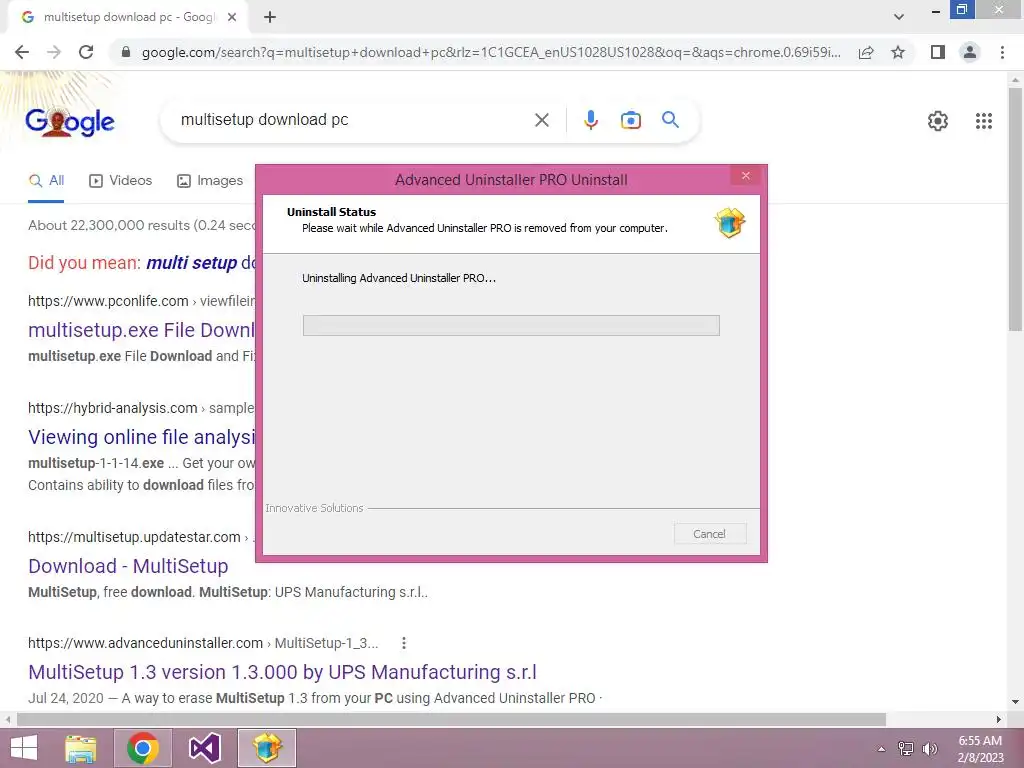Open volume control tray icon

929,749
